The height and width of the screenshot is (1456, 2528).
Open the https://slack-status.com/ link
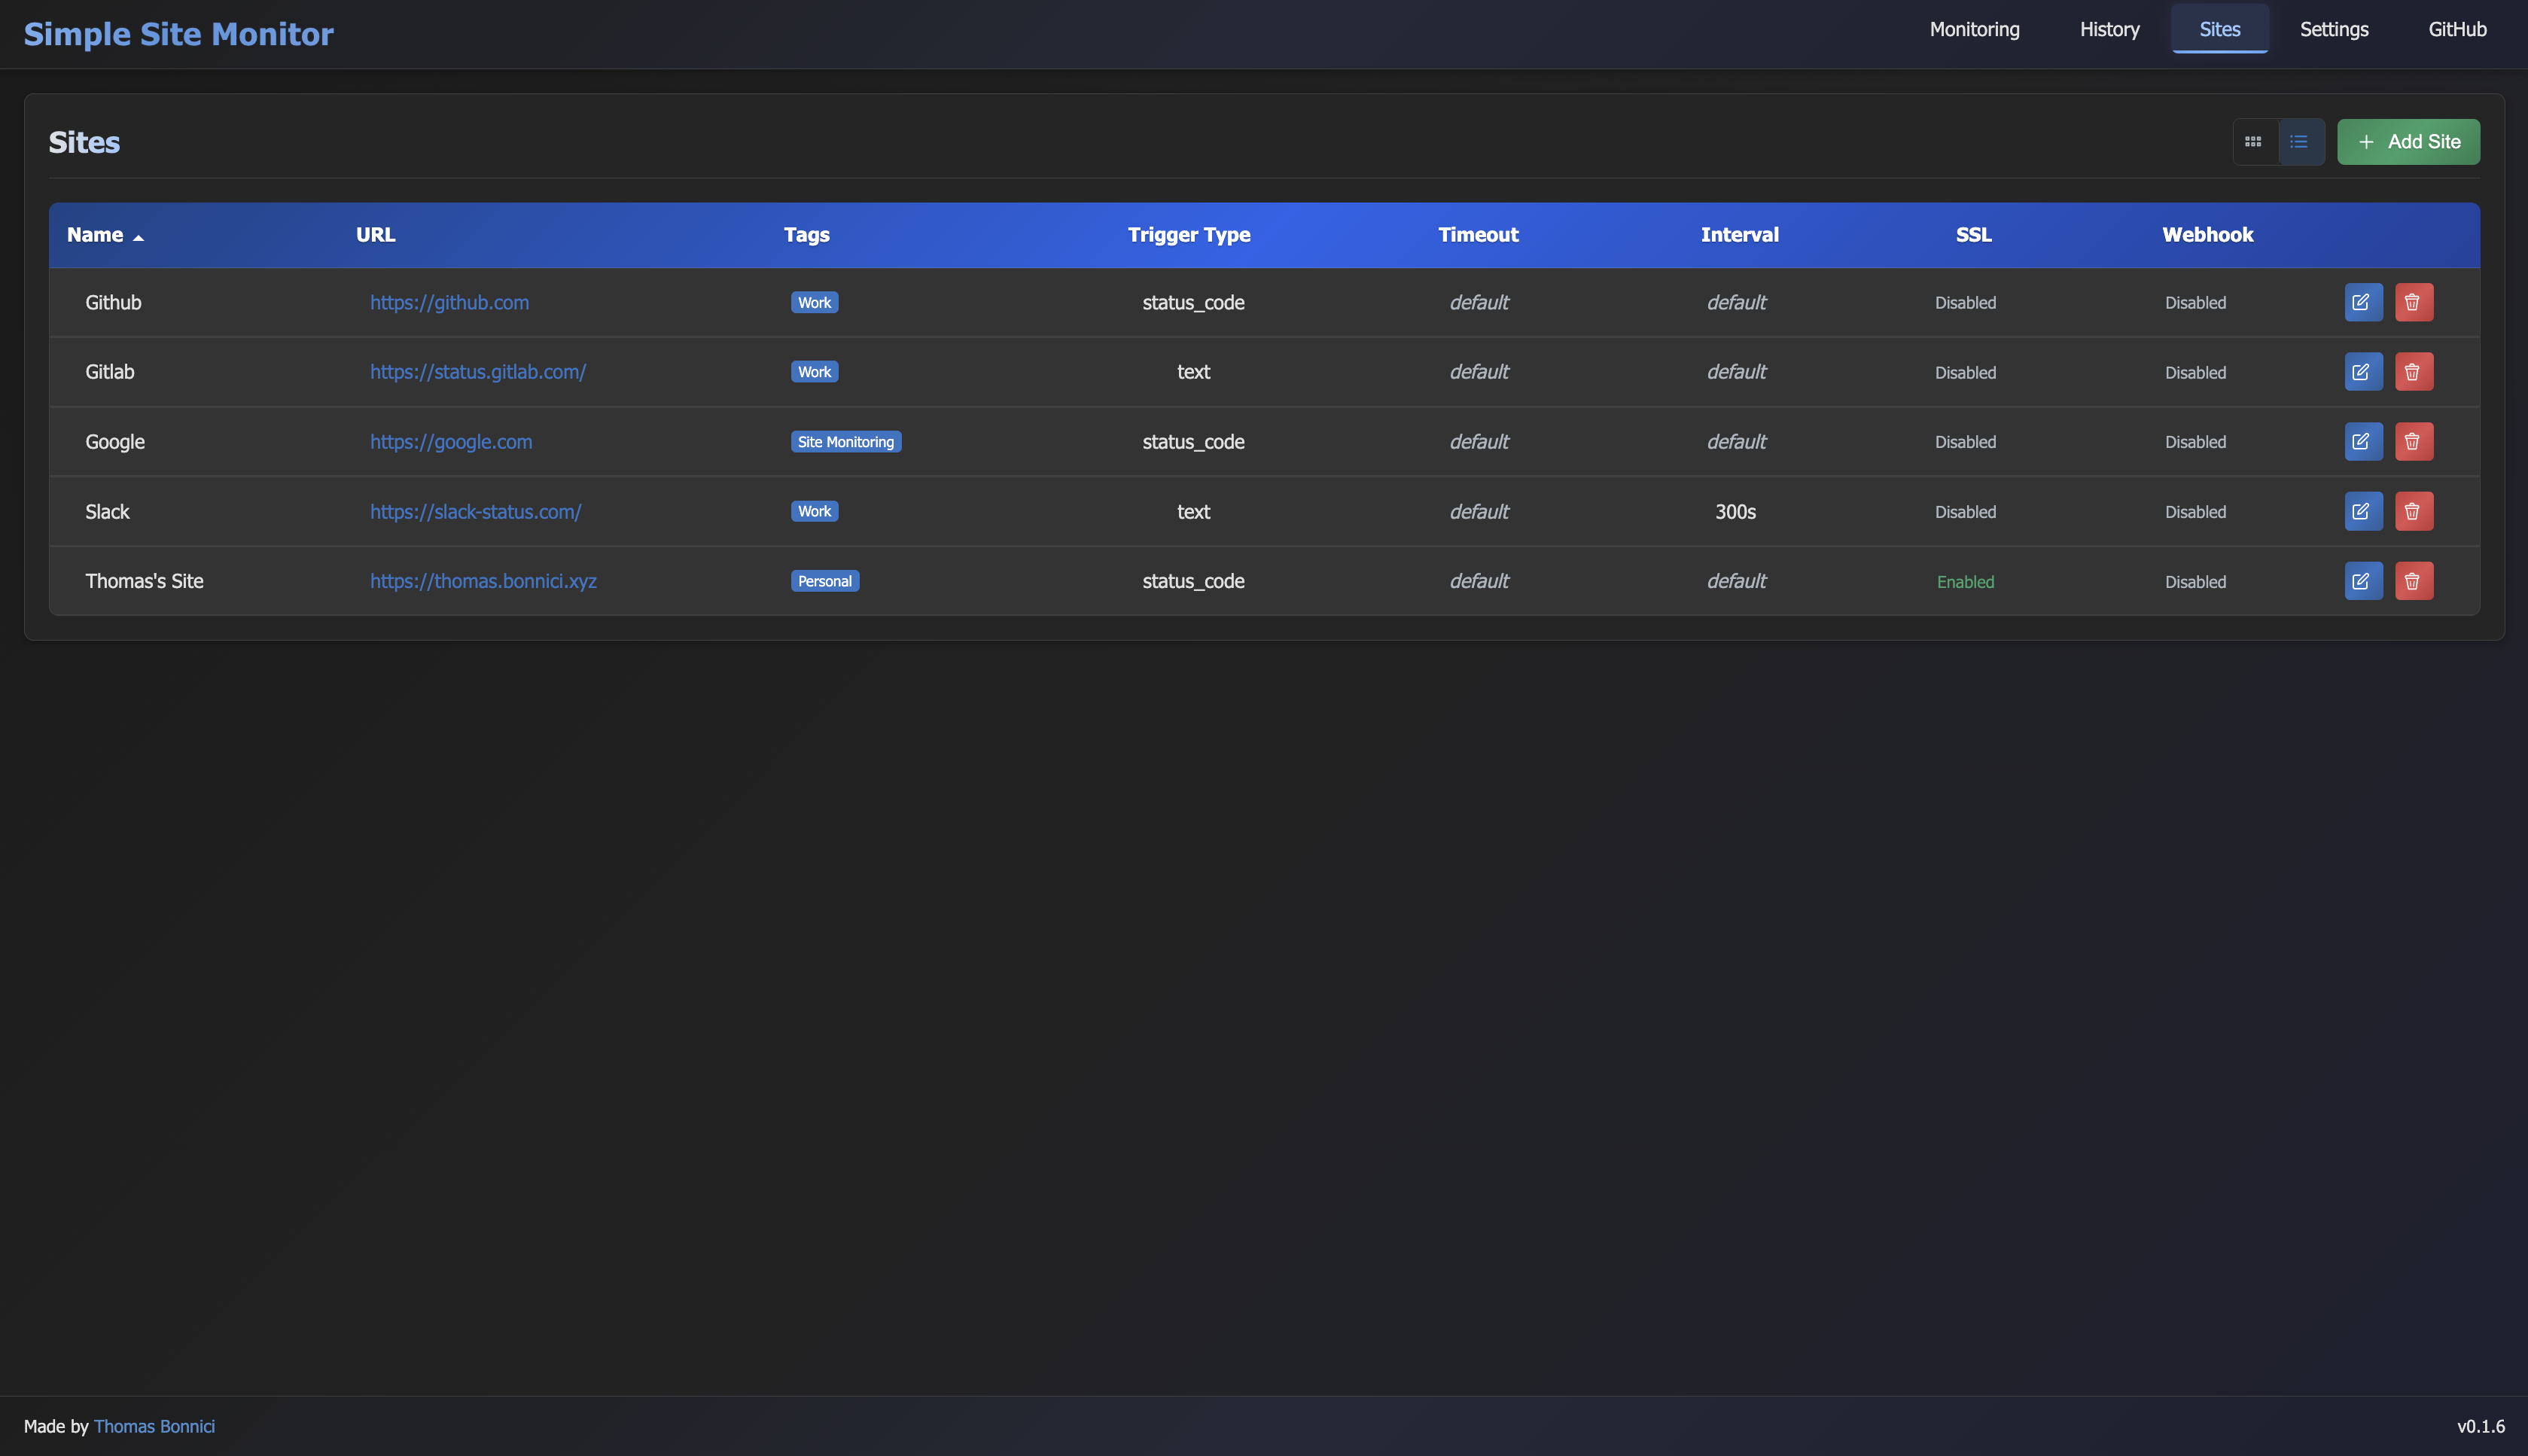(475, 511)
